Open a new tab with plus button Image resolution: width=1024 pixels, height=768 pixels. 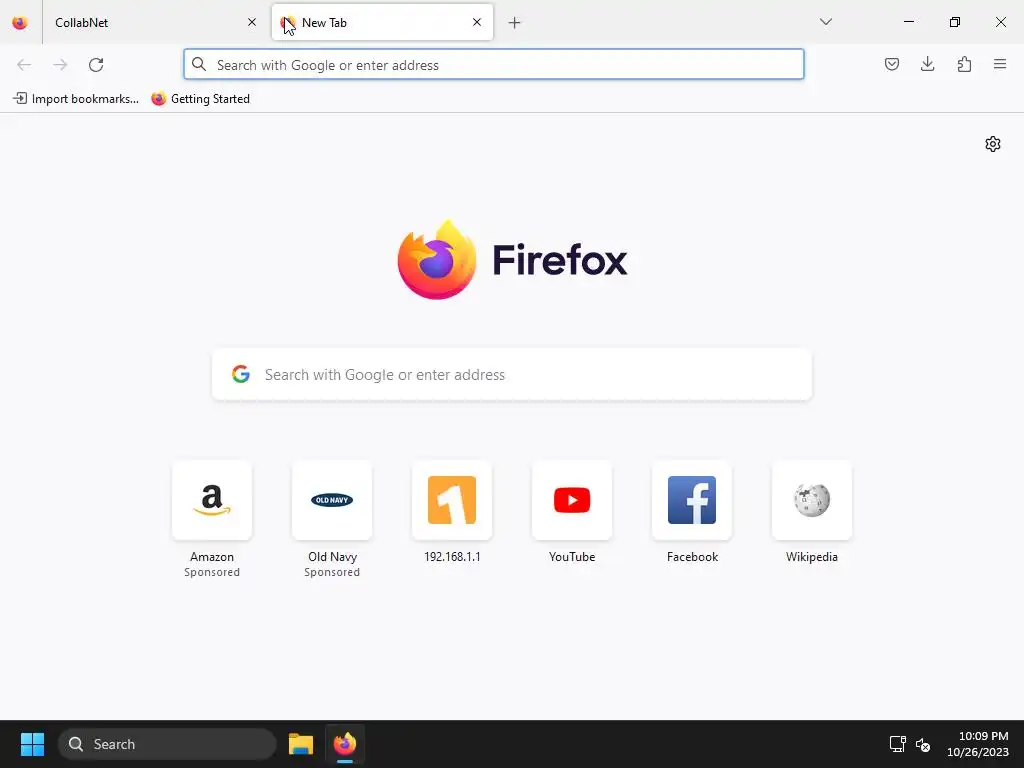[515, 23]
